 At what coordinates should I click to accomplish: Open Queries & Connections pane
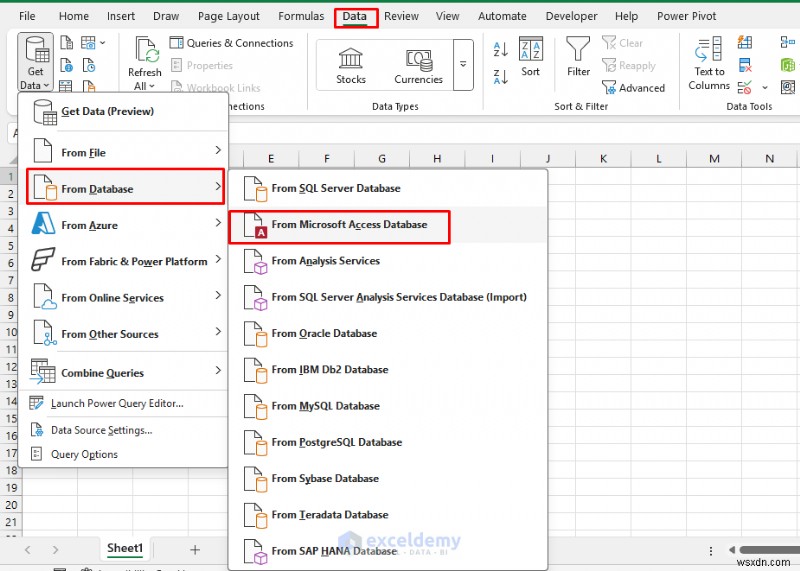coord(232,43)
